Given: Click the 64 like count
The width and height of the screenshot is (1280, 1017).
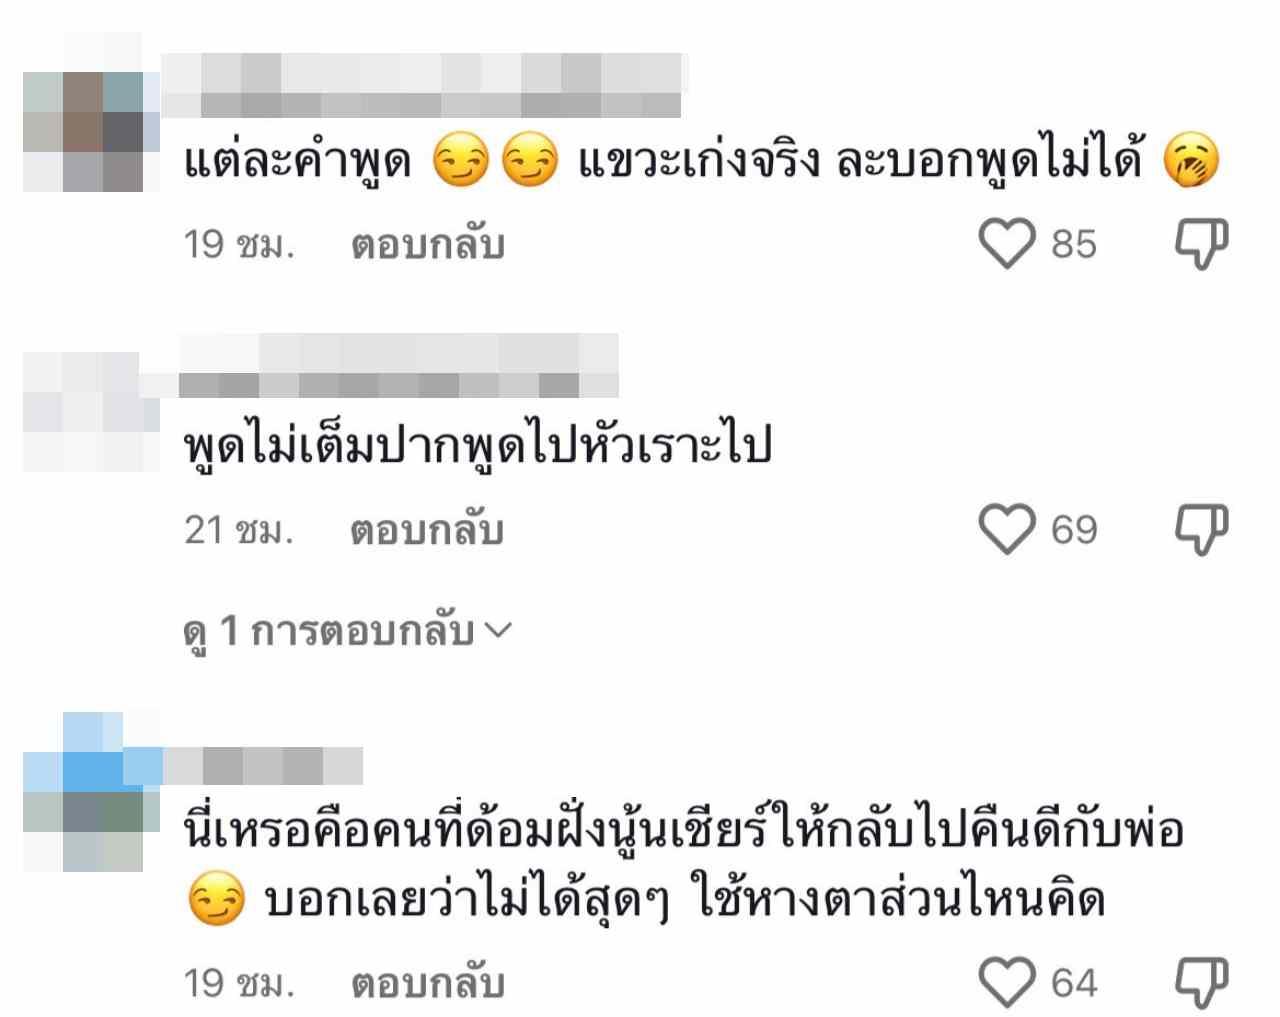Looking at the screenshot, I should (x=1074, y=982).
